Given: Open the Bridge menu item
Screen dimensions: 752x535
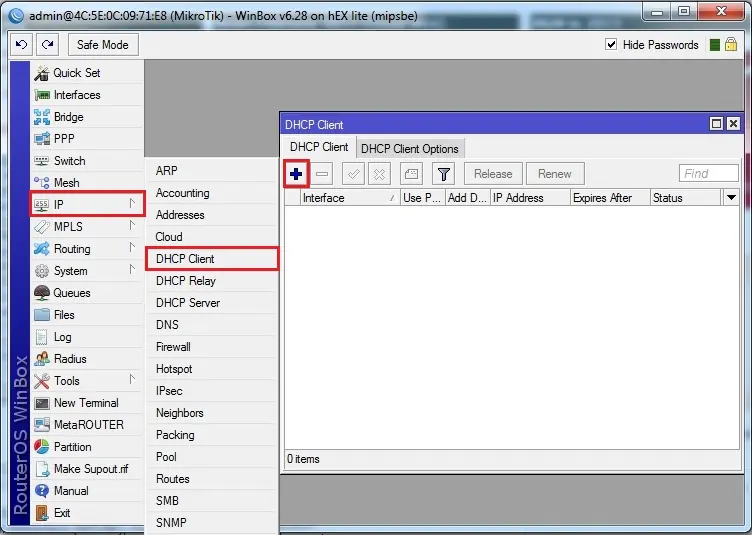Looking at the screenshot, I should (88, 117).
